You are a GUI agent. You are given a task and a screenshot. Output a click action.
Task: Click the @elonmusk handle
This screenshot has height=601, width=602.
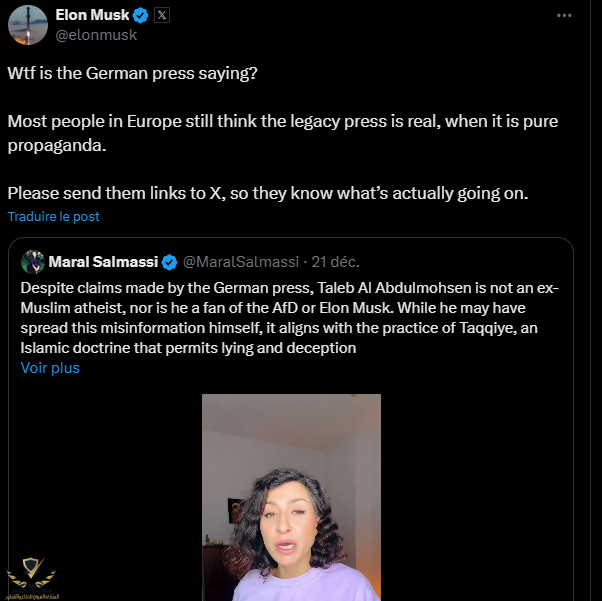click(96, 35)
